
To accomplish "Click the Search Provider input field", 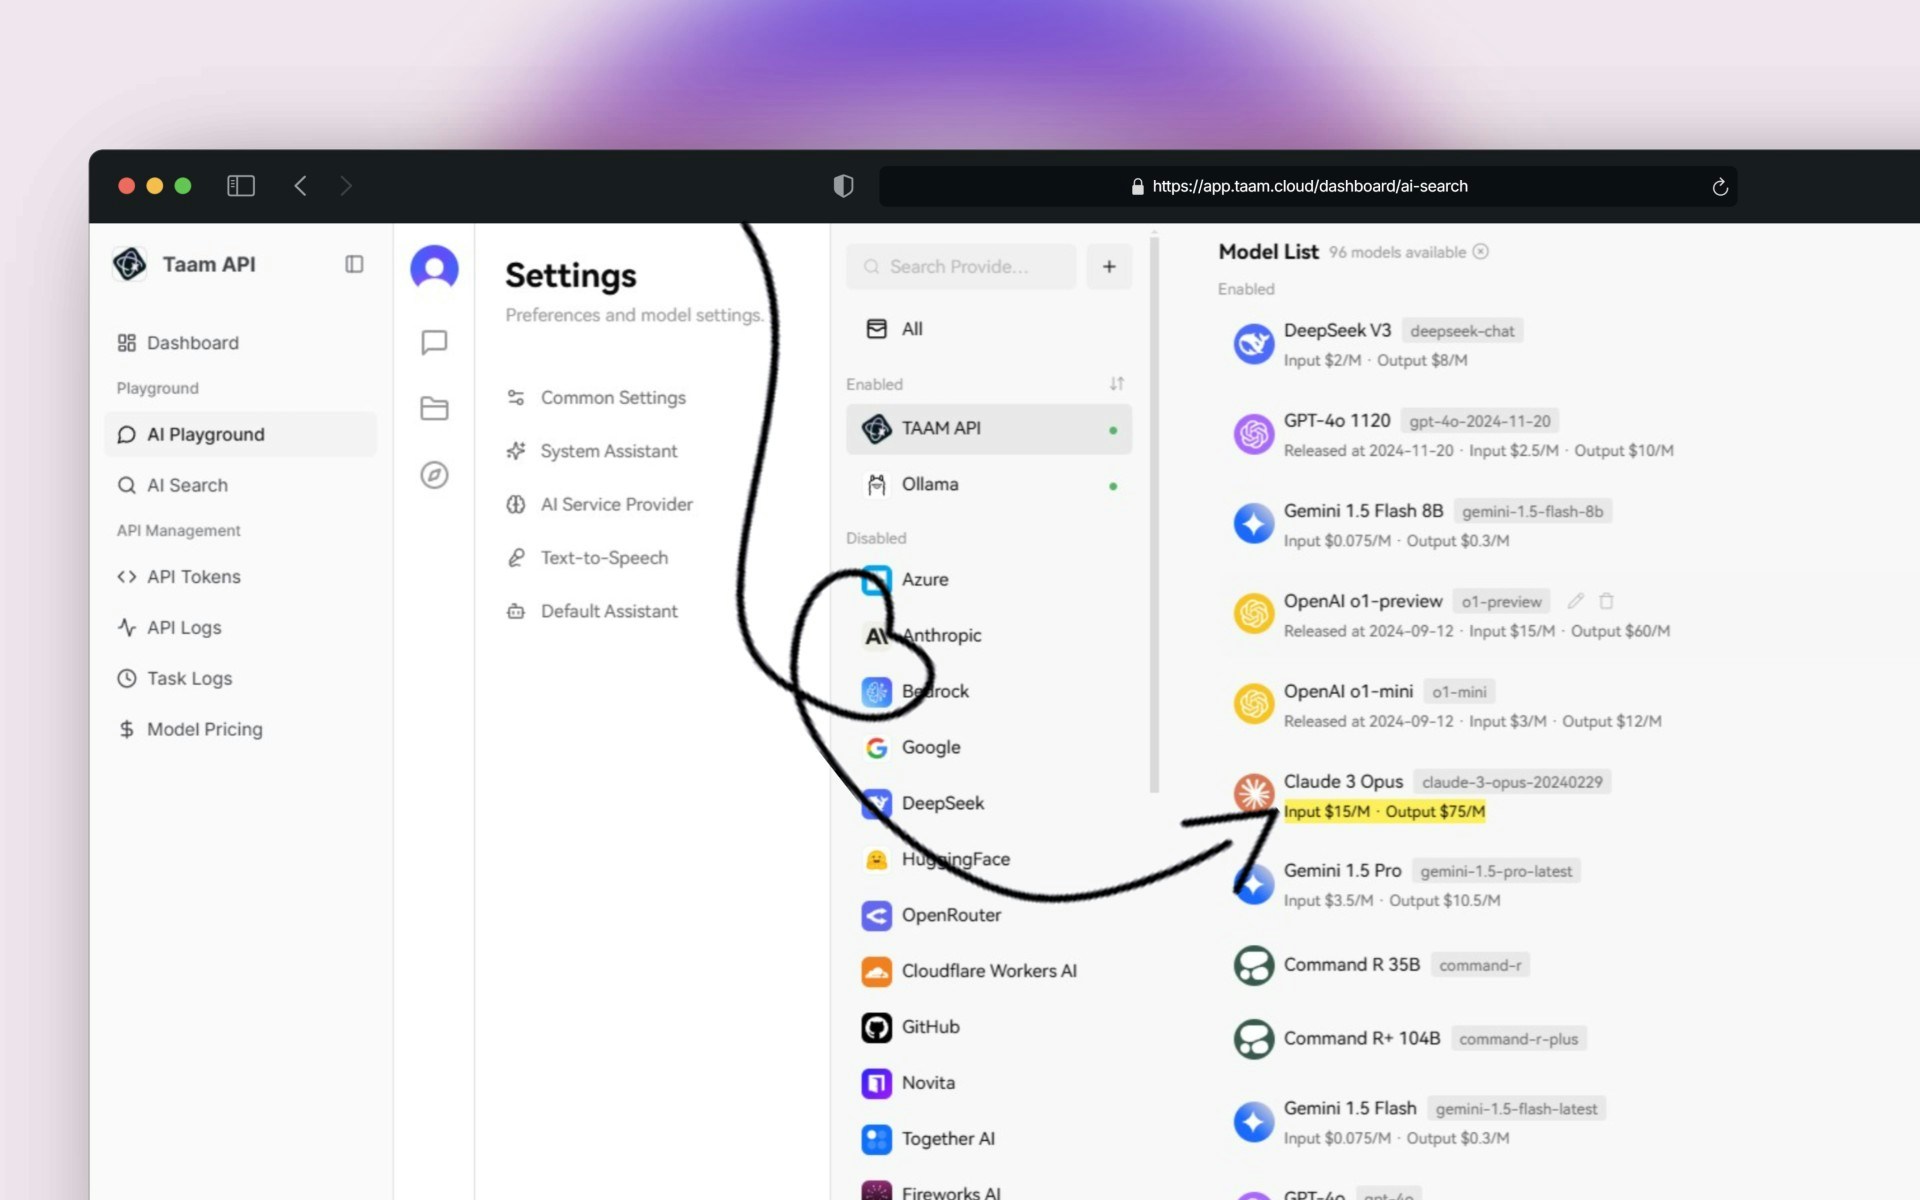I will tap(960, 267).
